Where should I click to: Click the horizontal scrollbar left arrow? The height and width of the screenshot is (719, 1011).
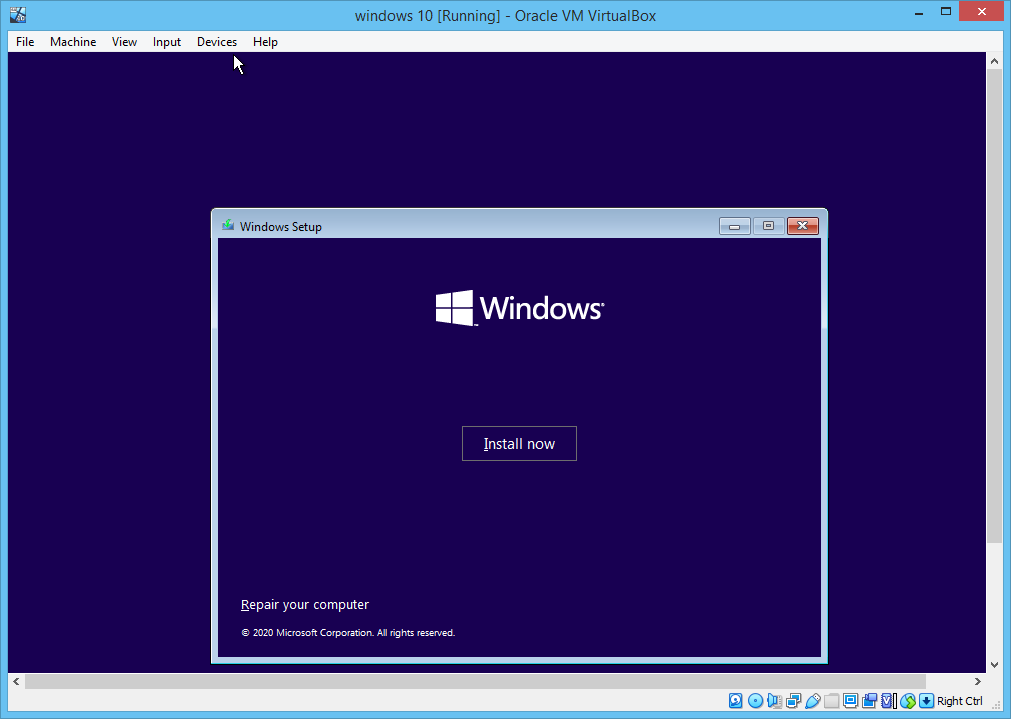[x=16, y=682]
